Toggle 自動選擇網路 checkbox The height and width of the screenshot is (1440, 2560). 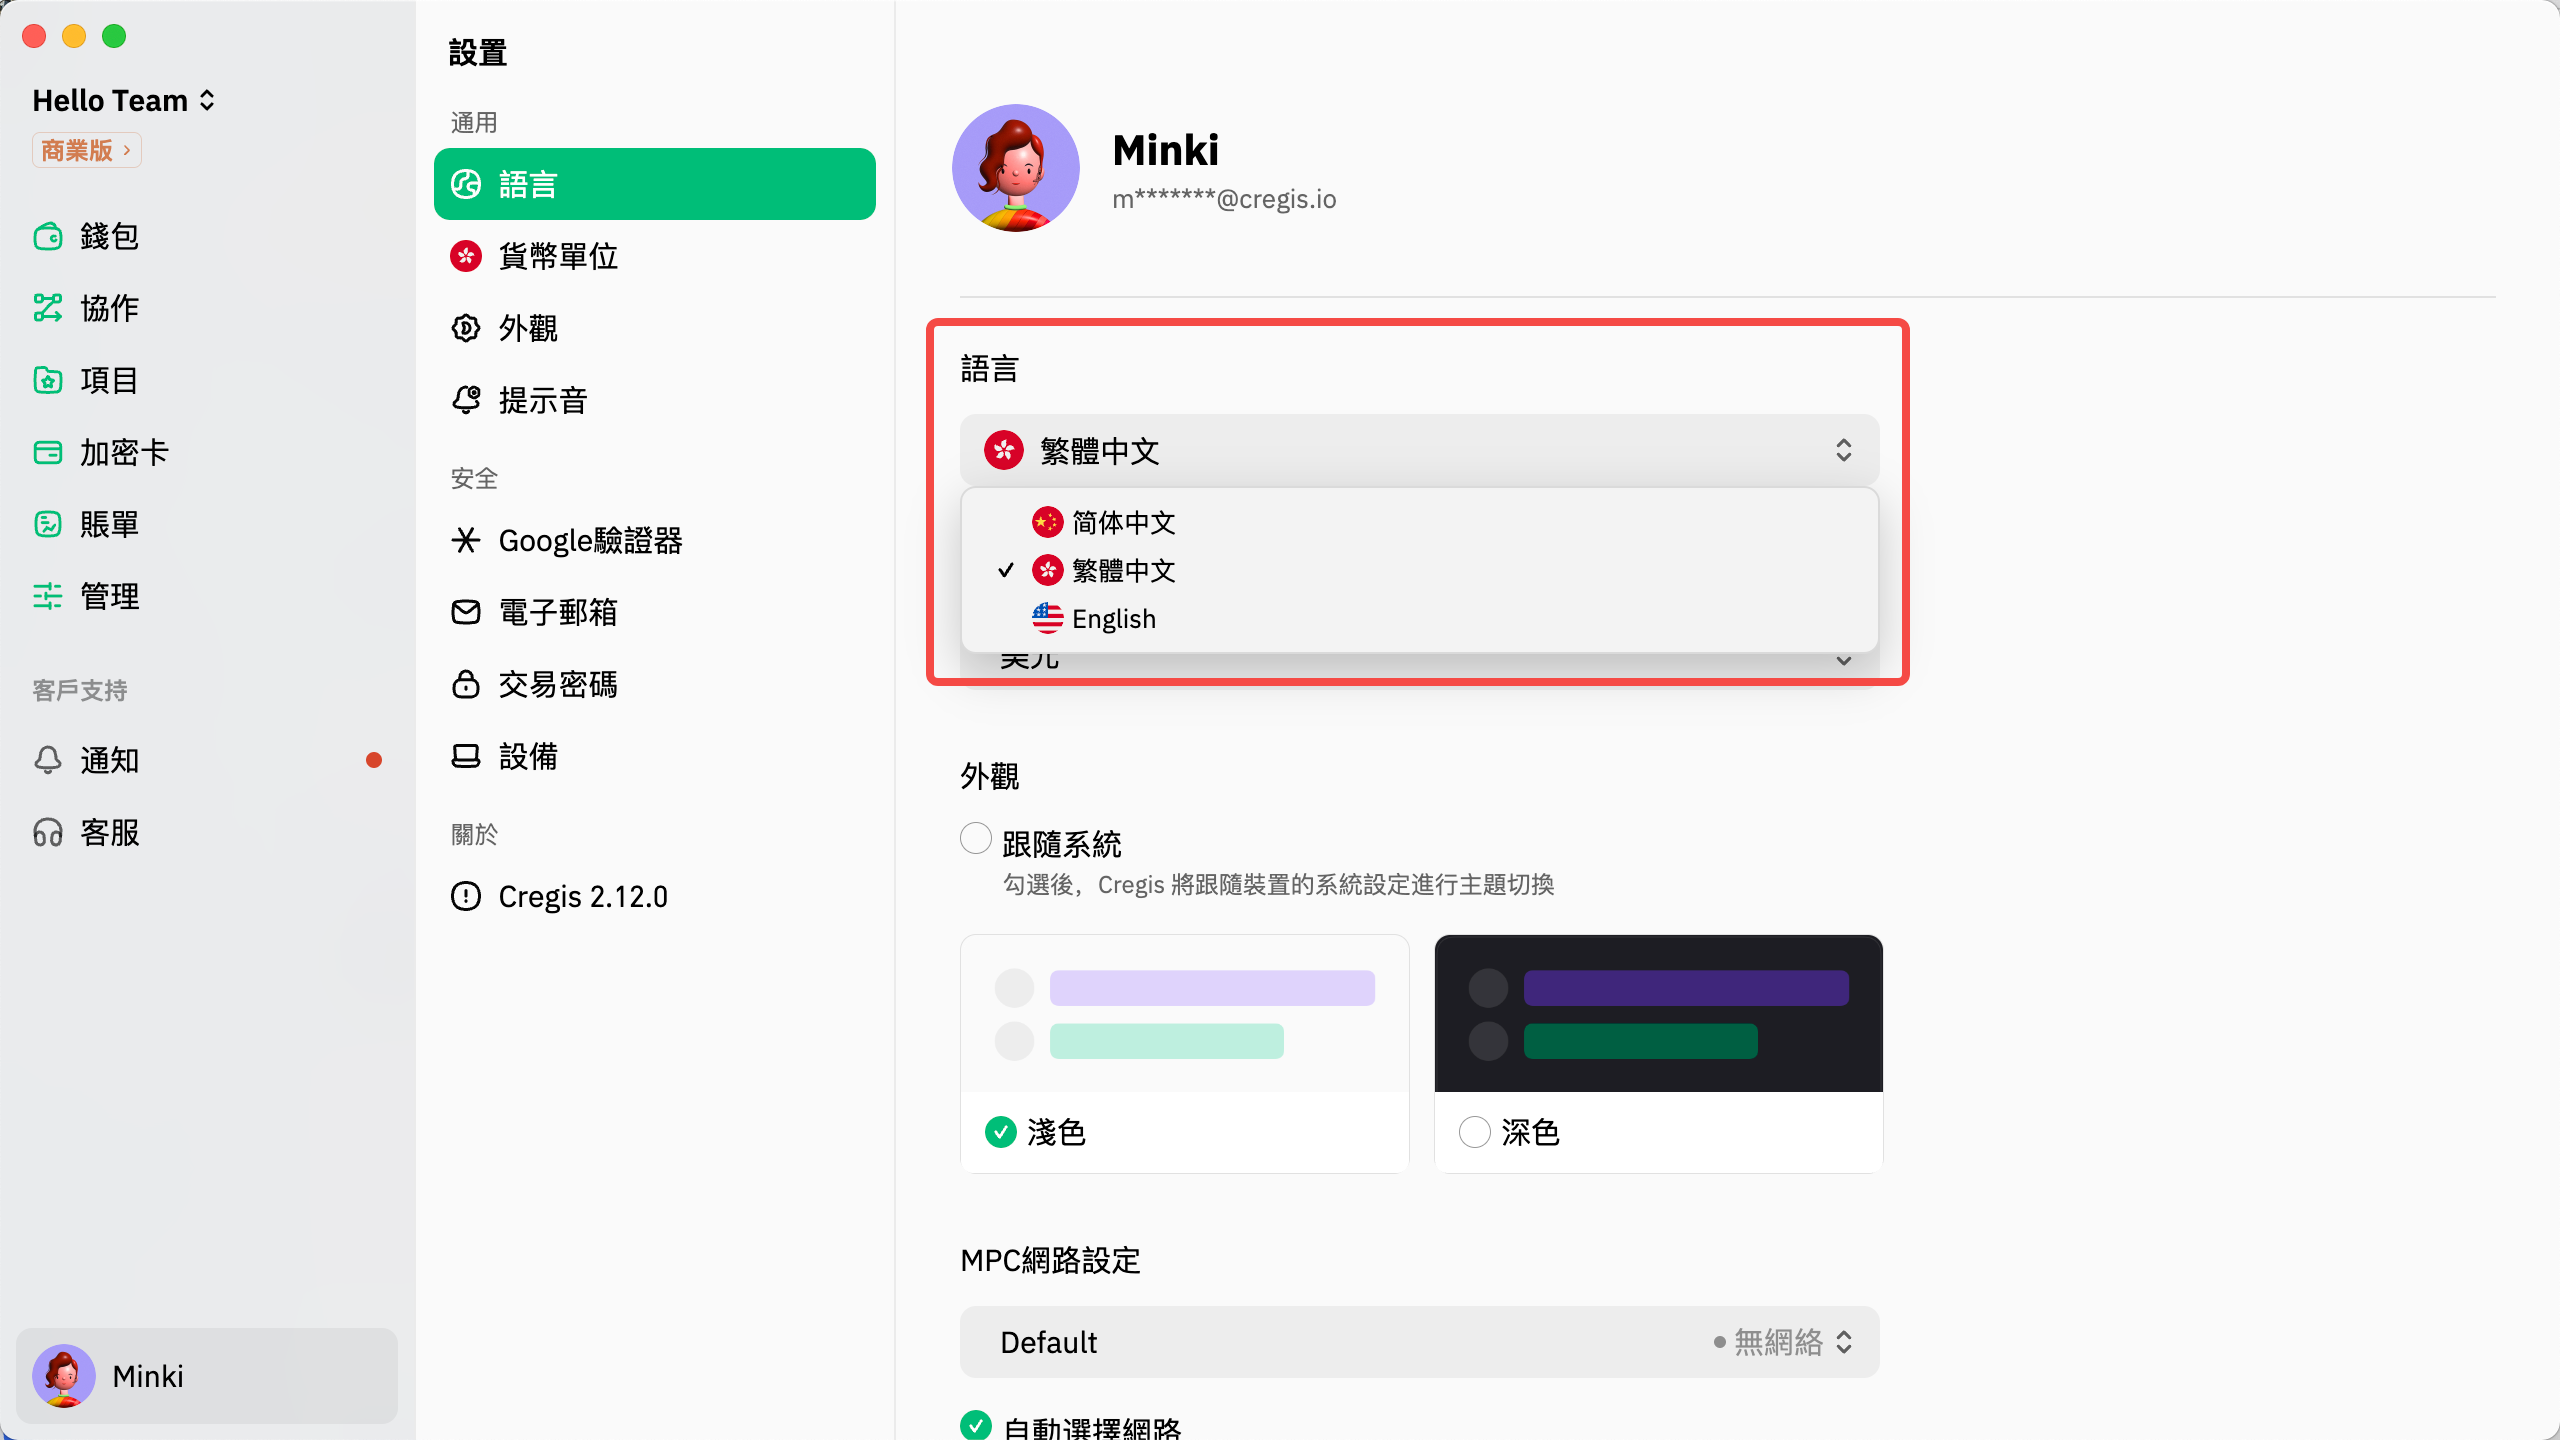point(976,1424)
